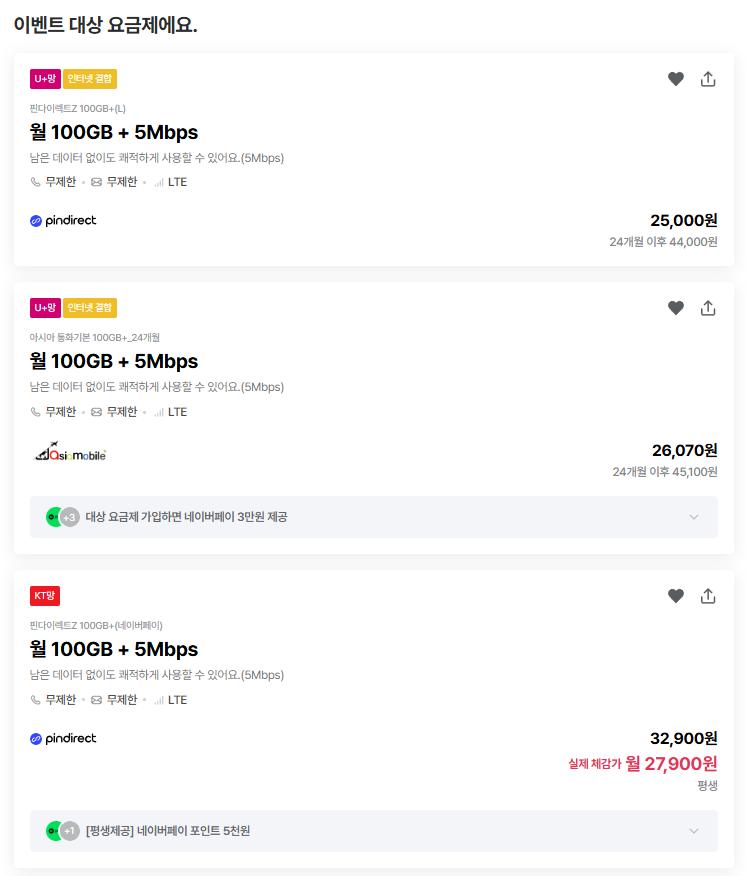Like the first pindirect U+ plan (heart)
The image size is (746, 876).
(x=676, y=79)
